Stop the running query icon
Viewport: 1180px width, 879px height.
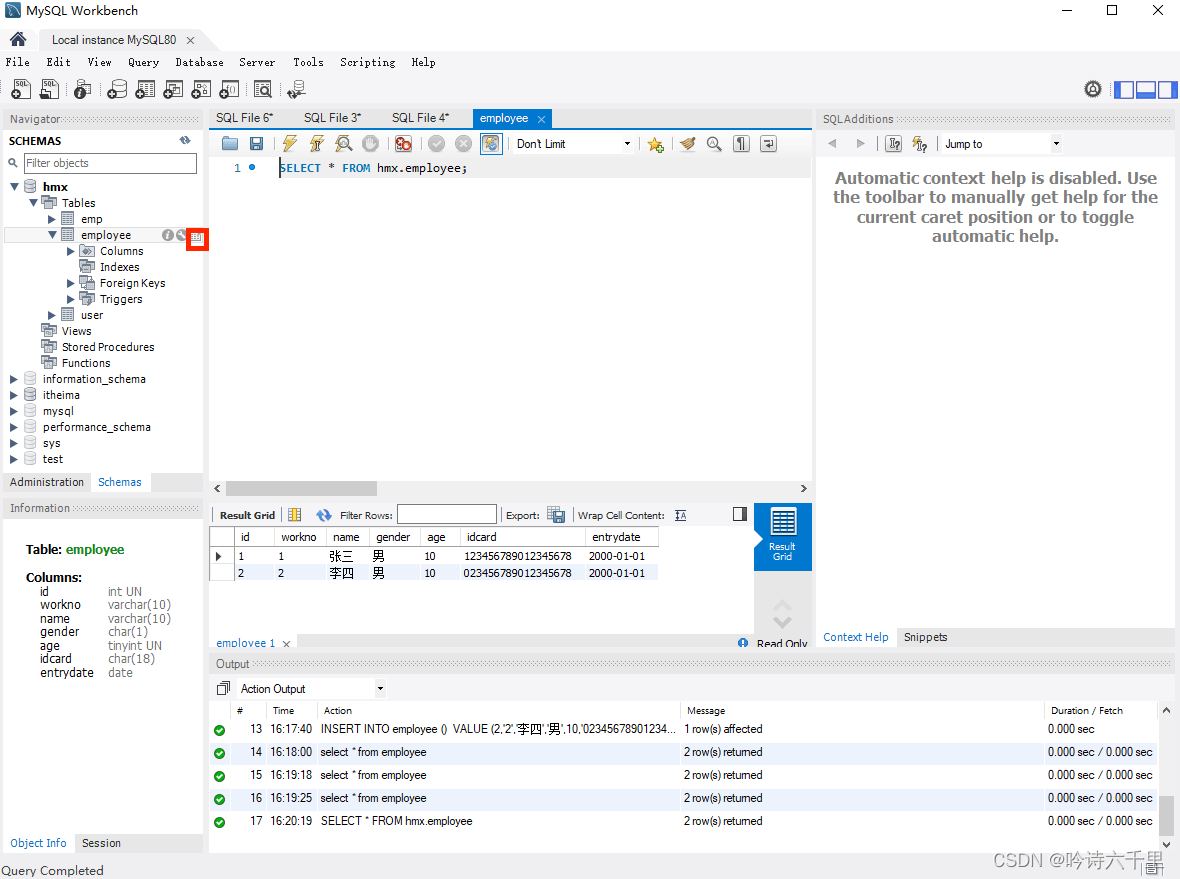pos(370,144)
